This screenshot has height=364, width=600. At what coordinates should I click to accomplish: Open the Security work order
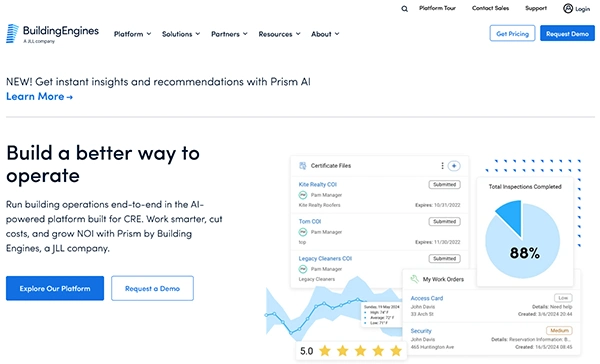(x=421, y=331)
